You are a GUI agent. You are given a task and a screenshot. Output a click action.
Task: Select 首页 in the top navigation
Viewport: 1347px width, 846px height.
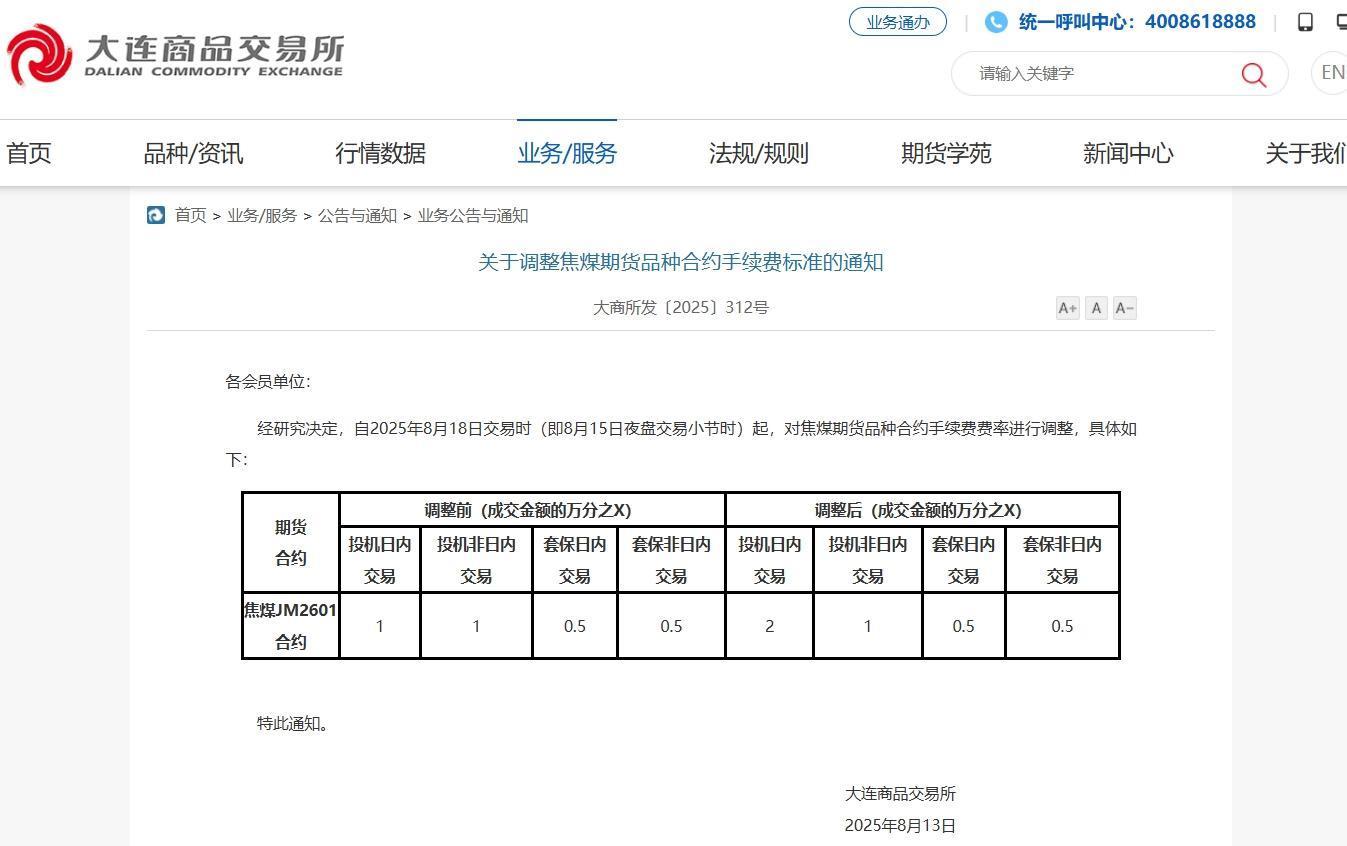click(28, 153)
